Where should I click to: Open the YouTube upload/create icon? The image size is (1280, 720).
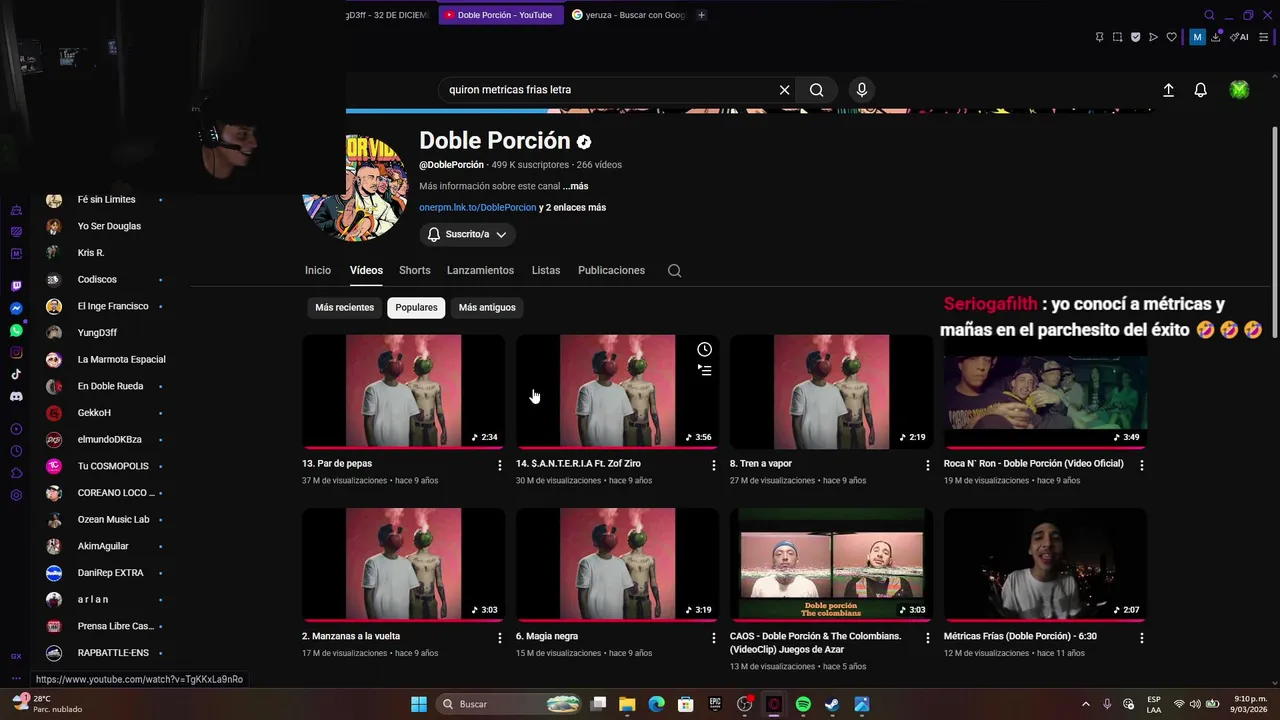(x=1168, y=90)
